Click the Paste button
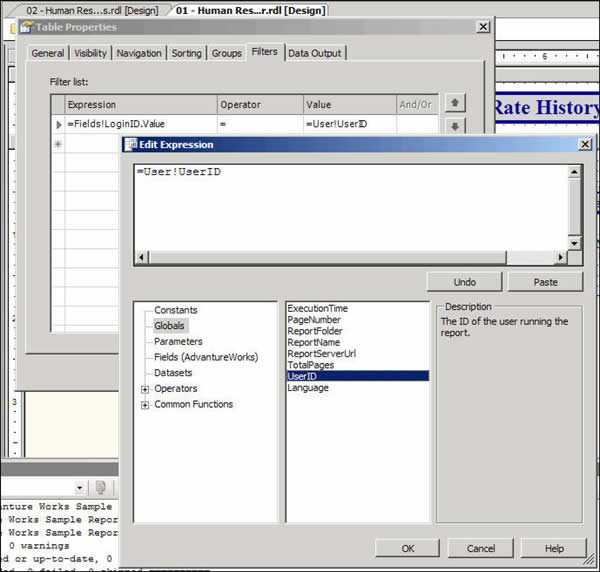 (x=545, y=282)
